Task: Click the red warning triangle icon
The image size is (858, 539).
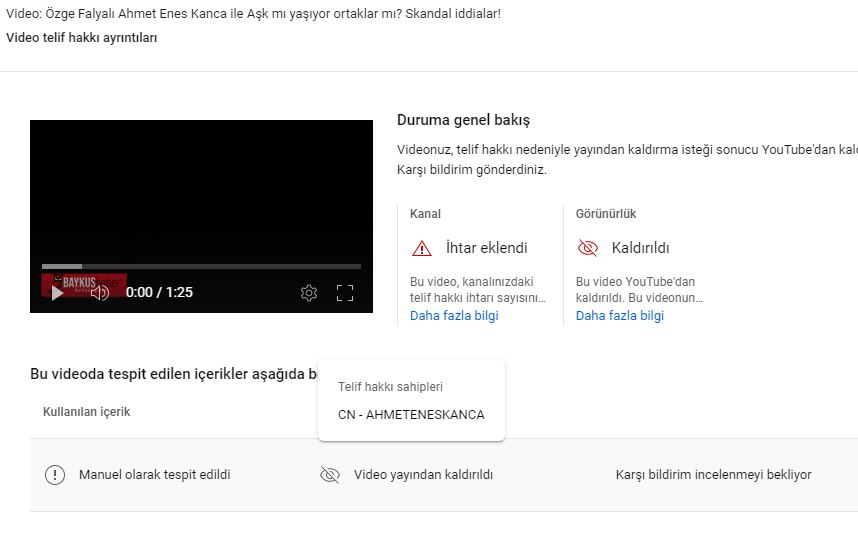Action: point(421,248)
